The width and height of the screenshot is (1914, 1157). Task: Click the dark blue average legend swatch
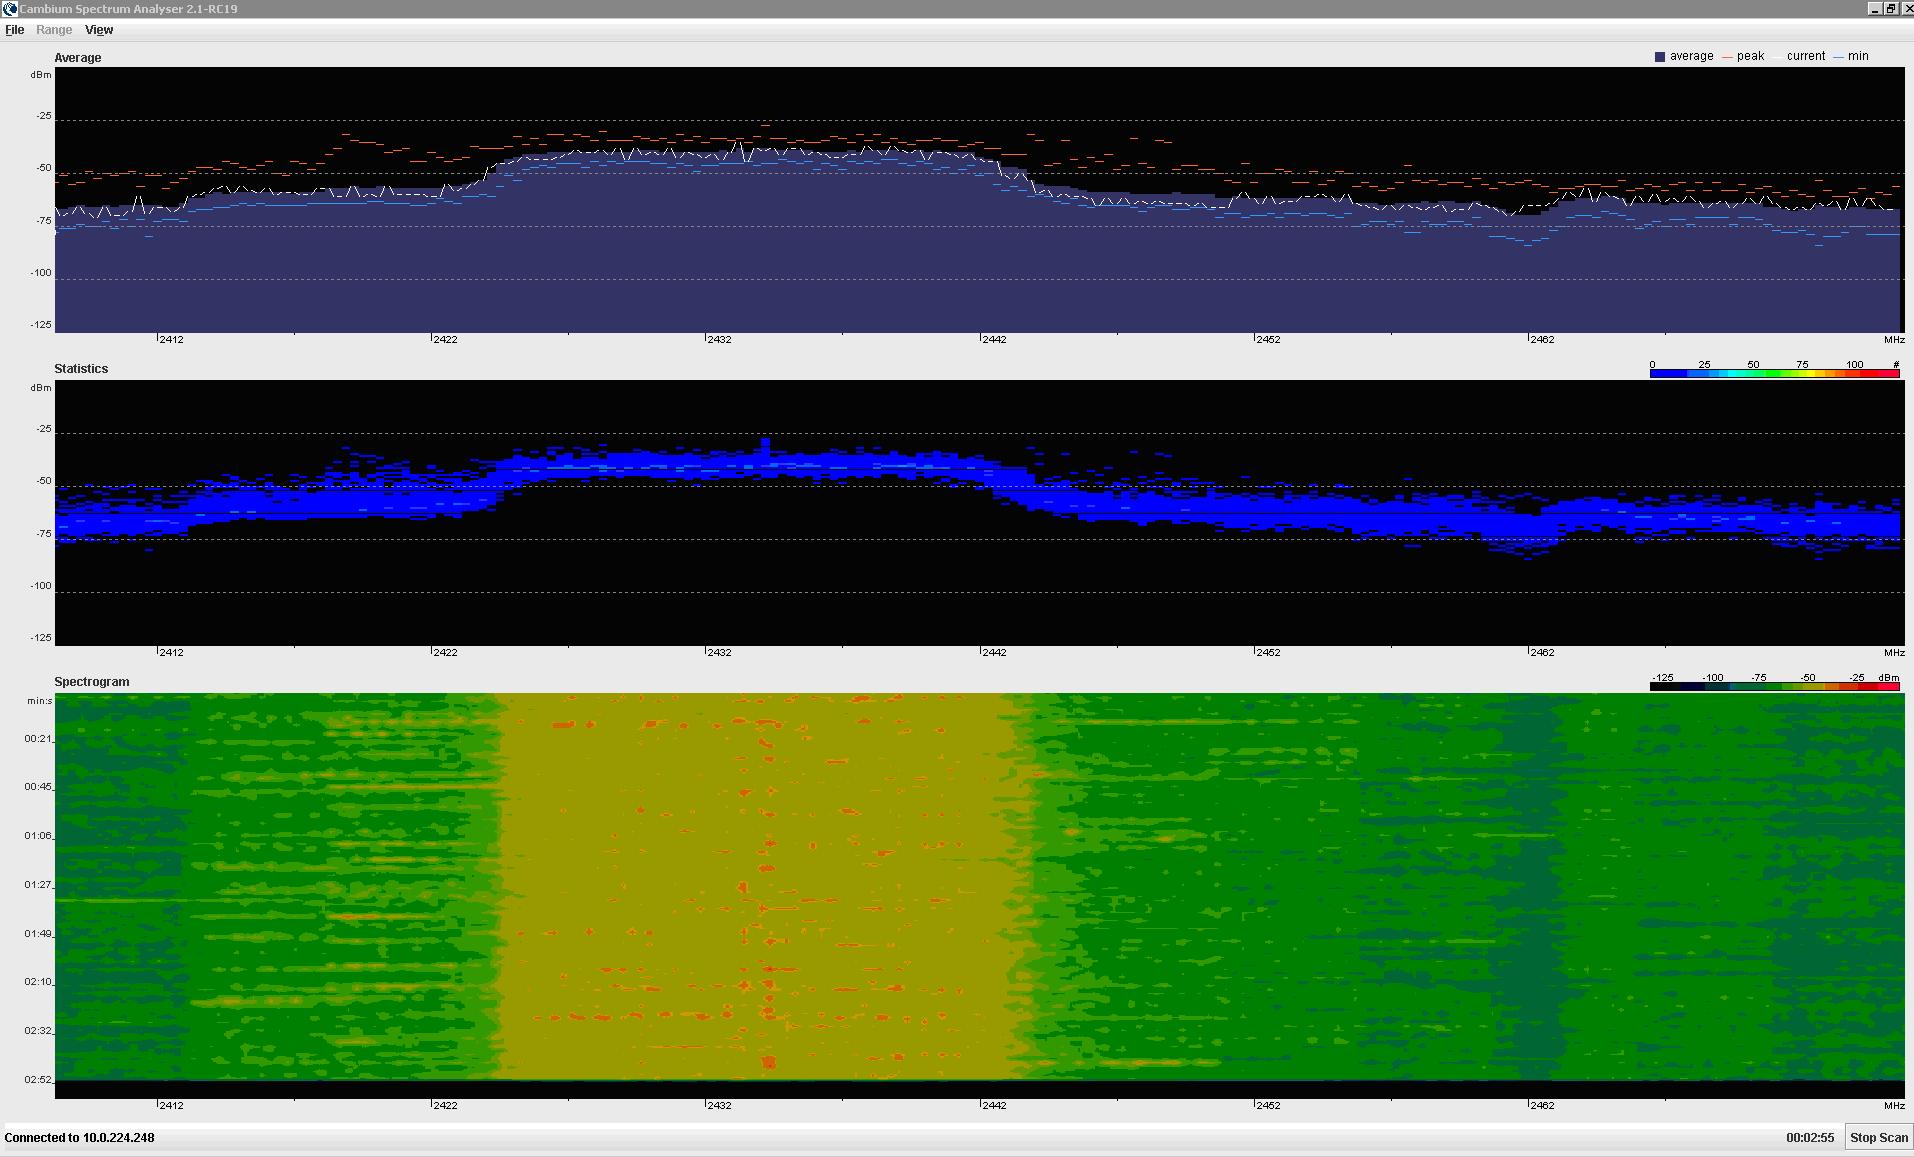1660,57
